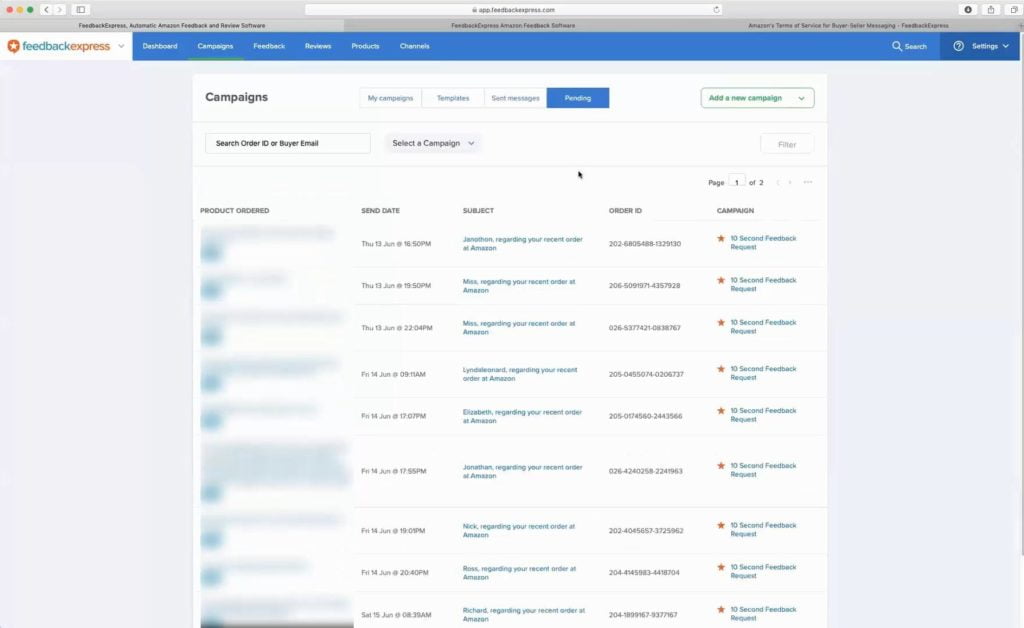Click star icon in order 202-4045657-3725962 row
The height and width of the screenshot is (628, 1024).
(721, 525)
